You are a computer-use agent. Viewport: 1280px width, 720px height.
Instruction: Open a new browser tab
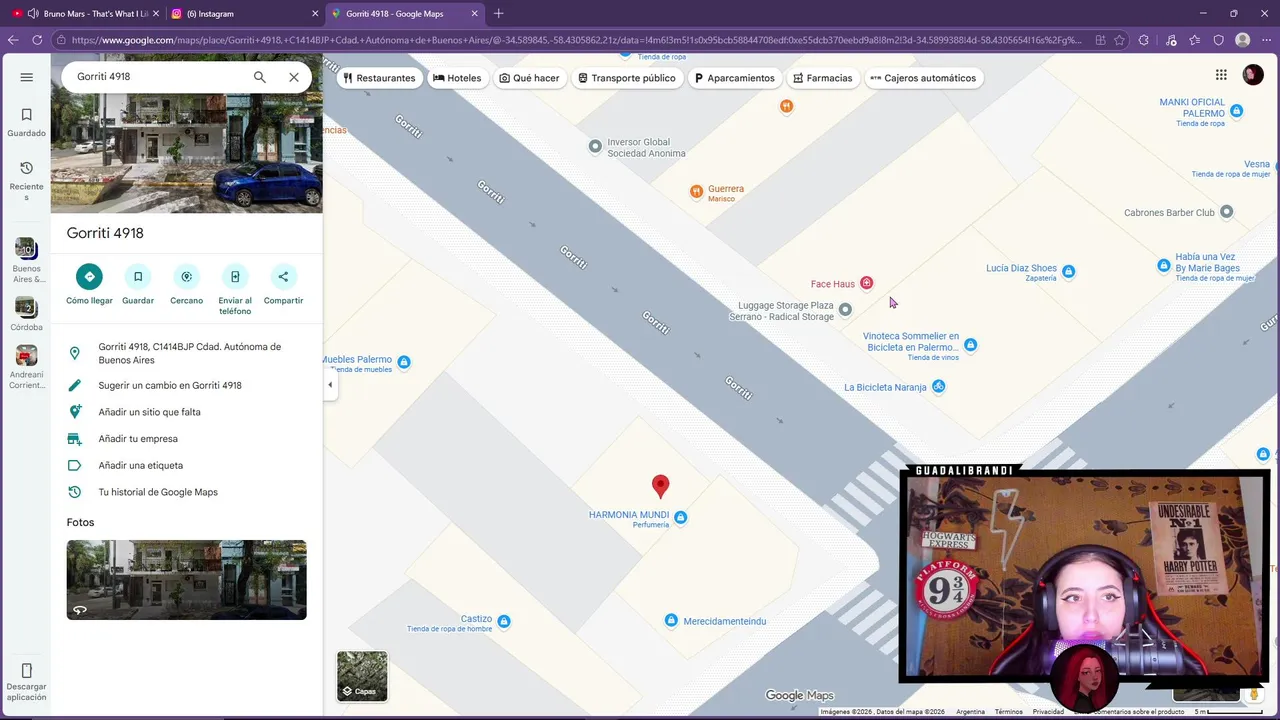[x=499, y=14]
